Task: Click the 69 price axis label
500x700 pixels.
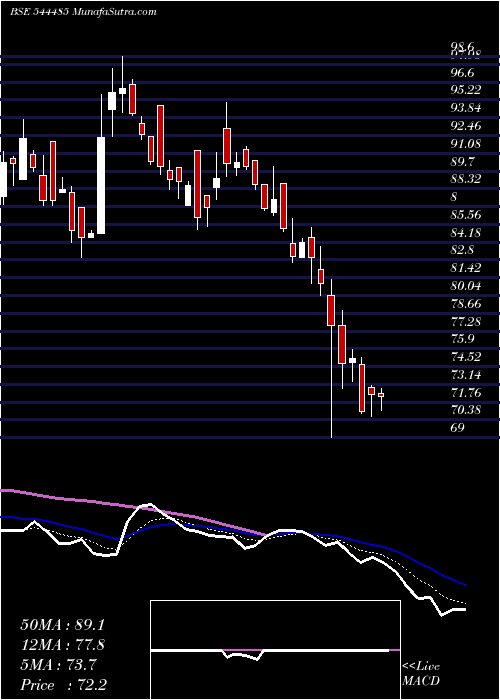Action: [x=458, y=428]
